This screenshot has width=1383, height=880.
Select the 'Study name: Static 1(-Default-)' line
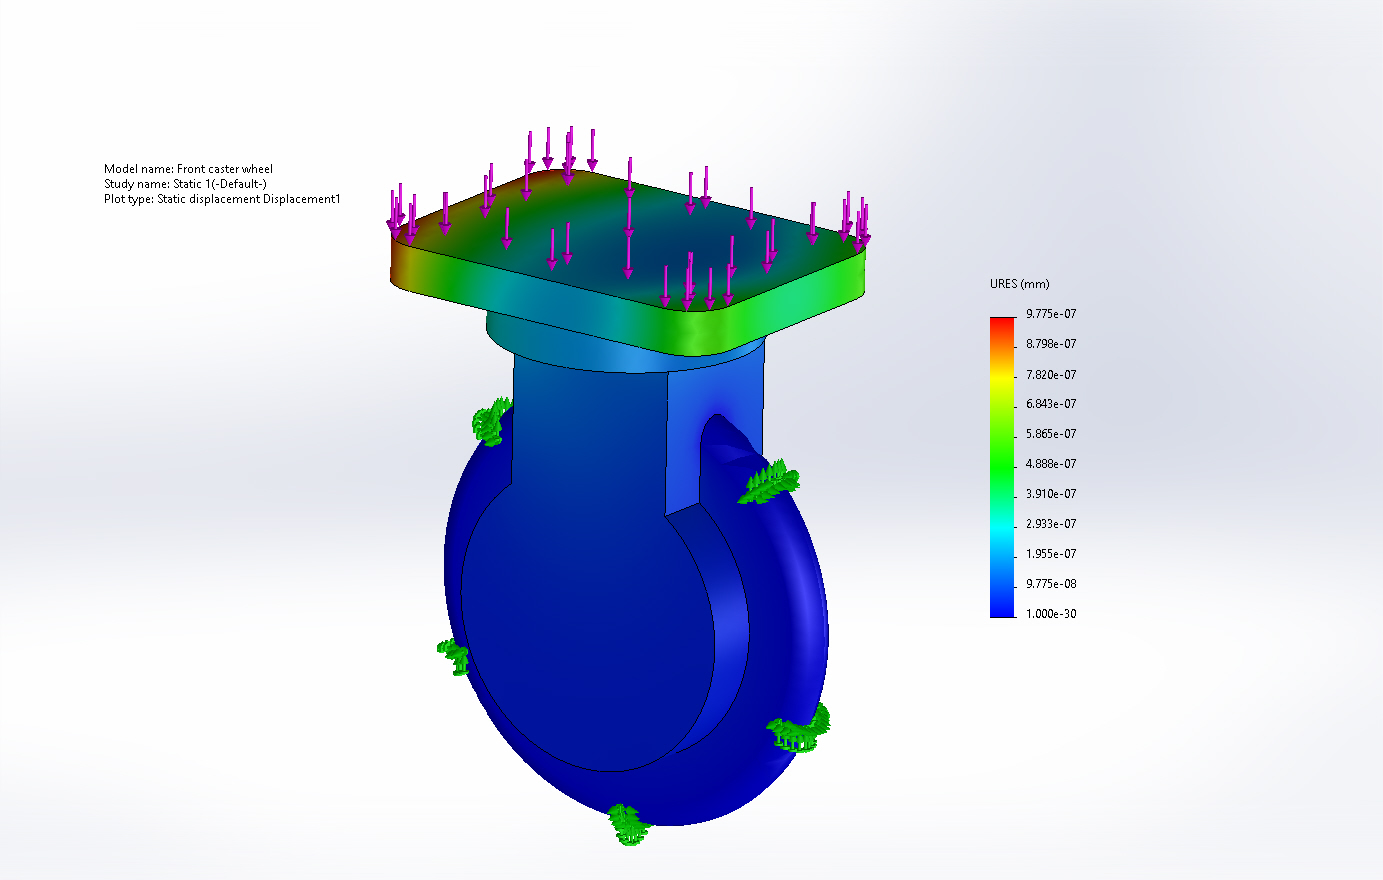pyautogui.click(x=185, y=184)
